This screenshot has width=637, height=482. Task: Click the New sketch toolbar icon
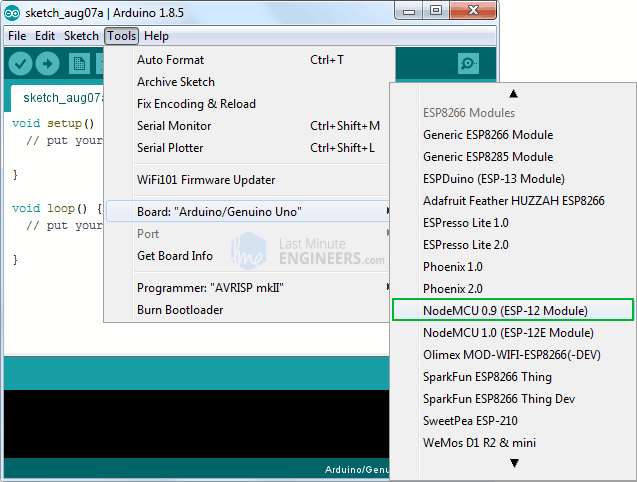pyautogui.click(x=79, y=64)
